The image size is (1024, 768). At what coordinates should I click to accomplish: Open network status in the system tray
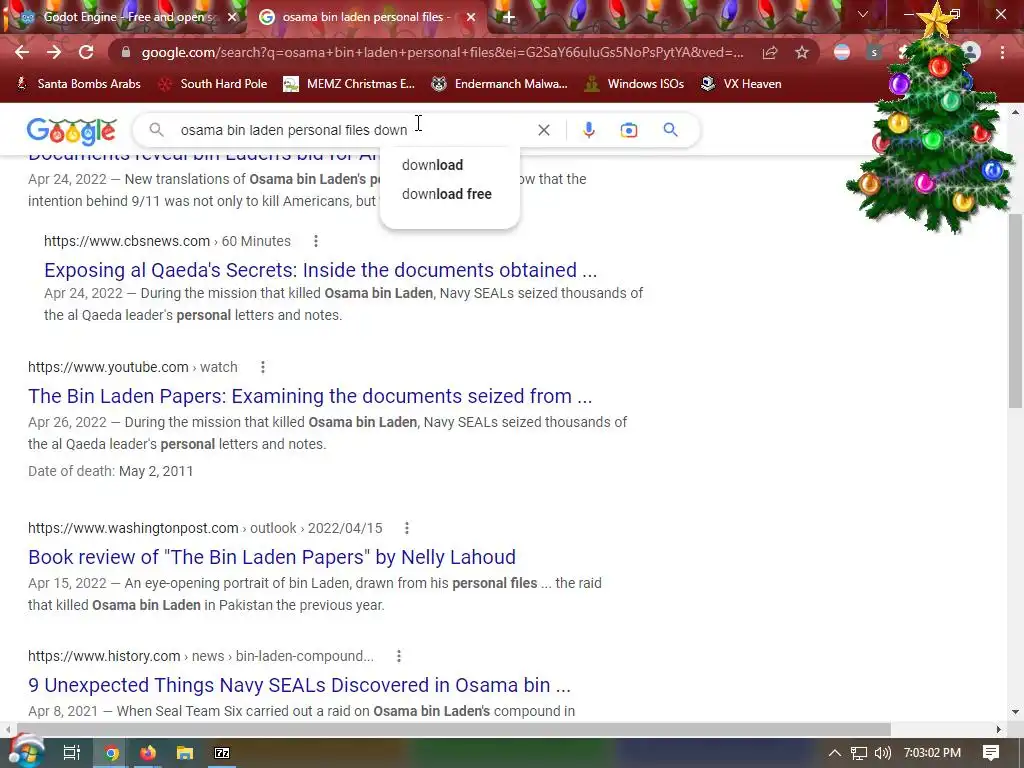(x=859, y=753)
